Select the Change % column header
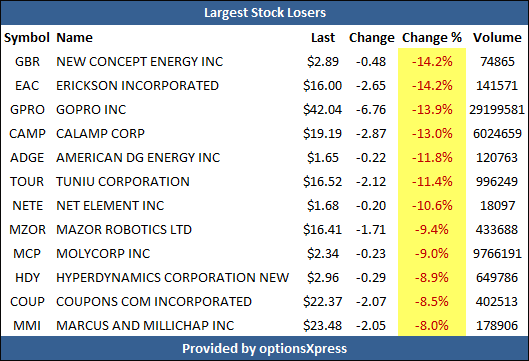Viewport: 529px width, 361px height. pos(432,38)
